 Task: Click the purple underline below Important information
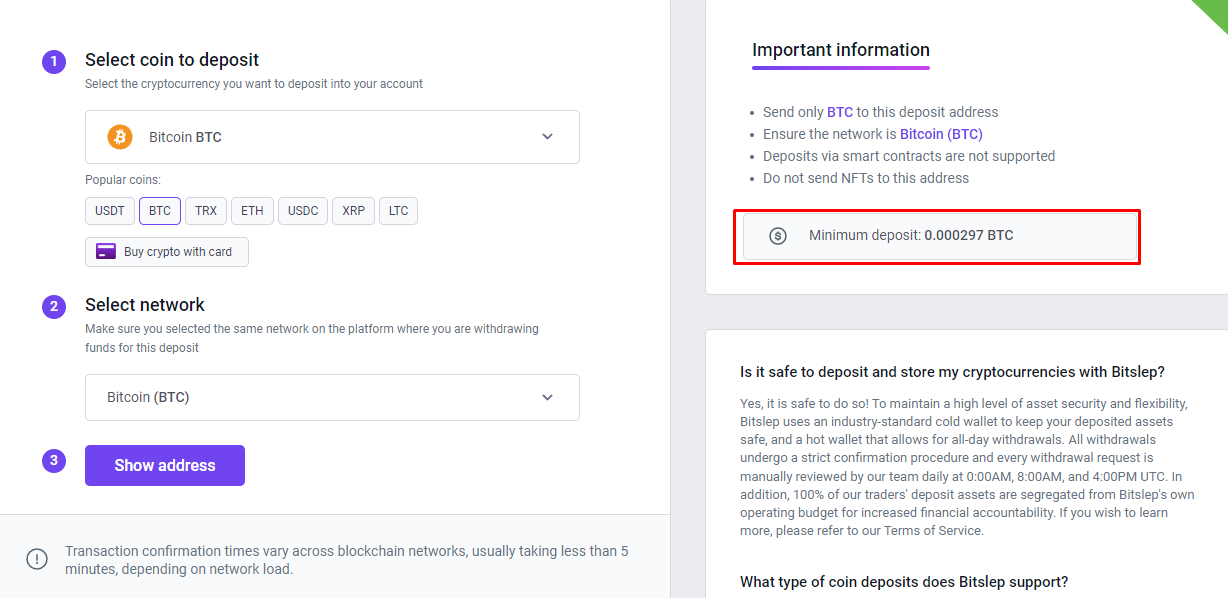(x=841, y=68)
